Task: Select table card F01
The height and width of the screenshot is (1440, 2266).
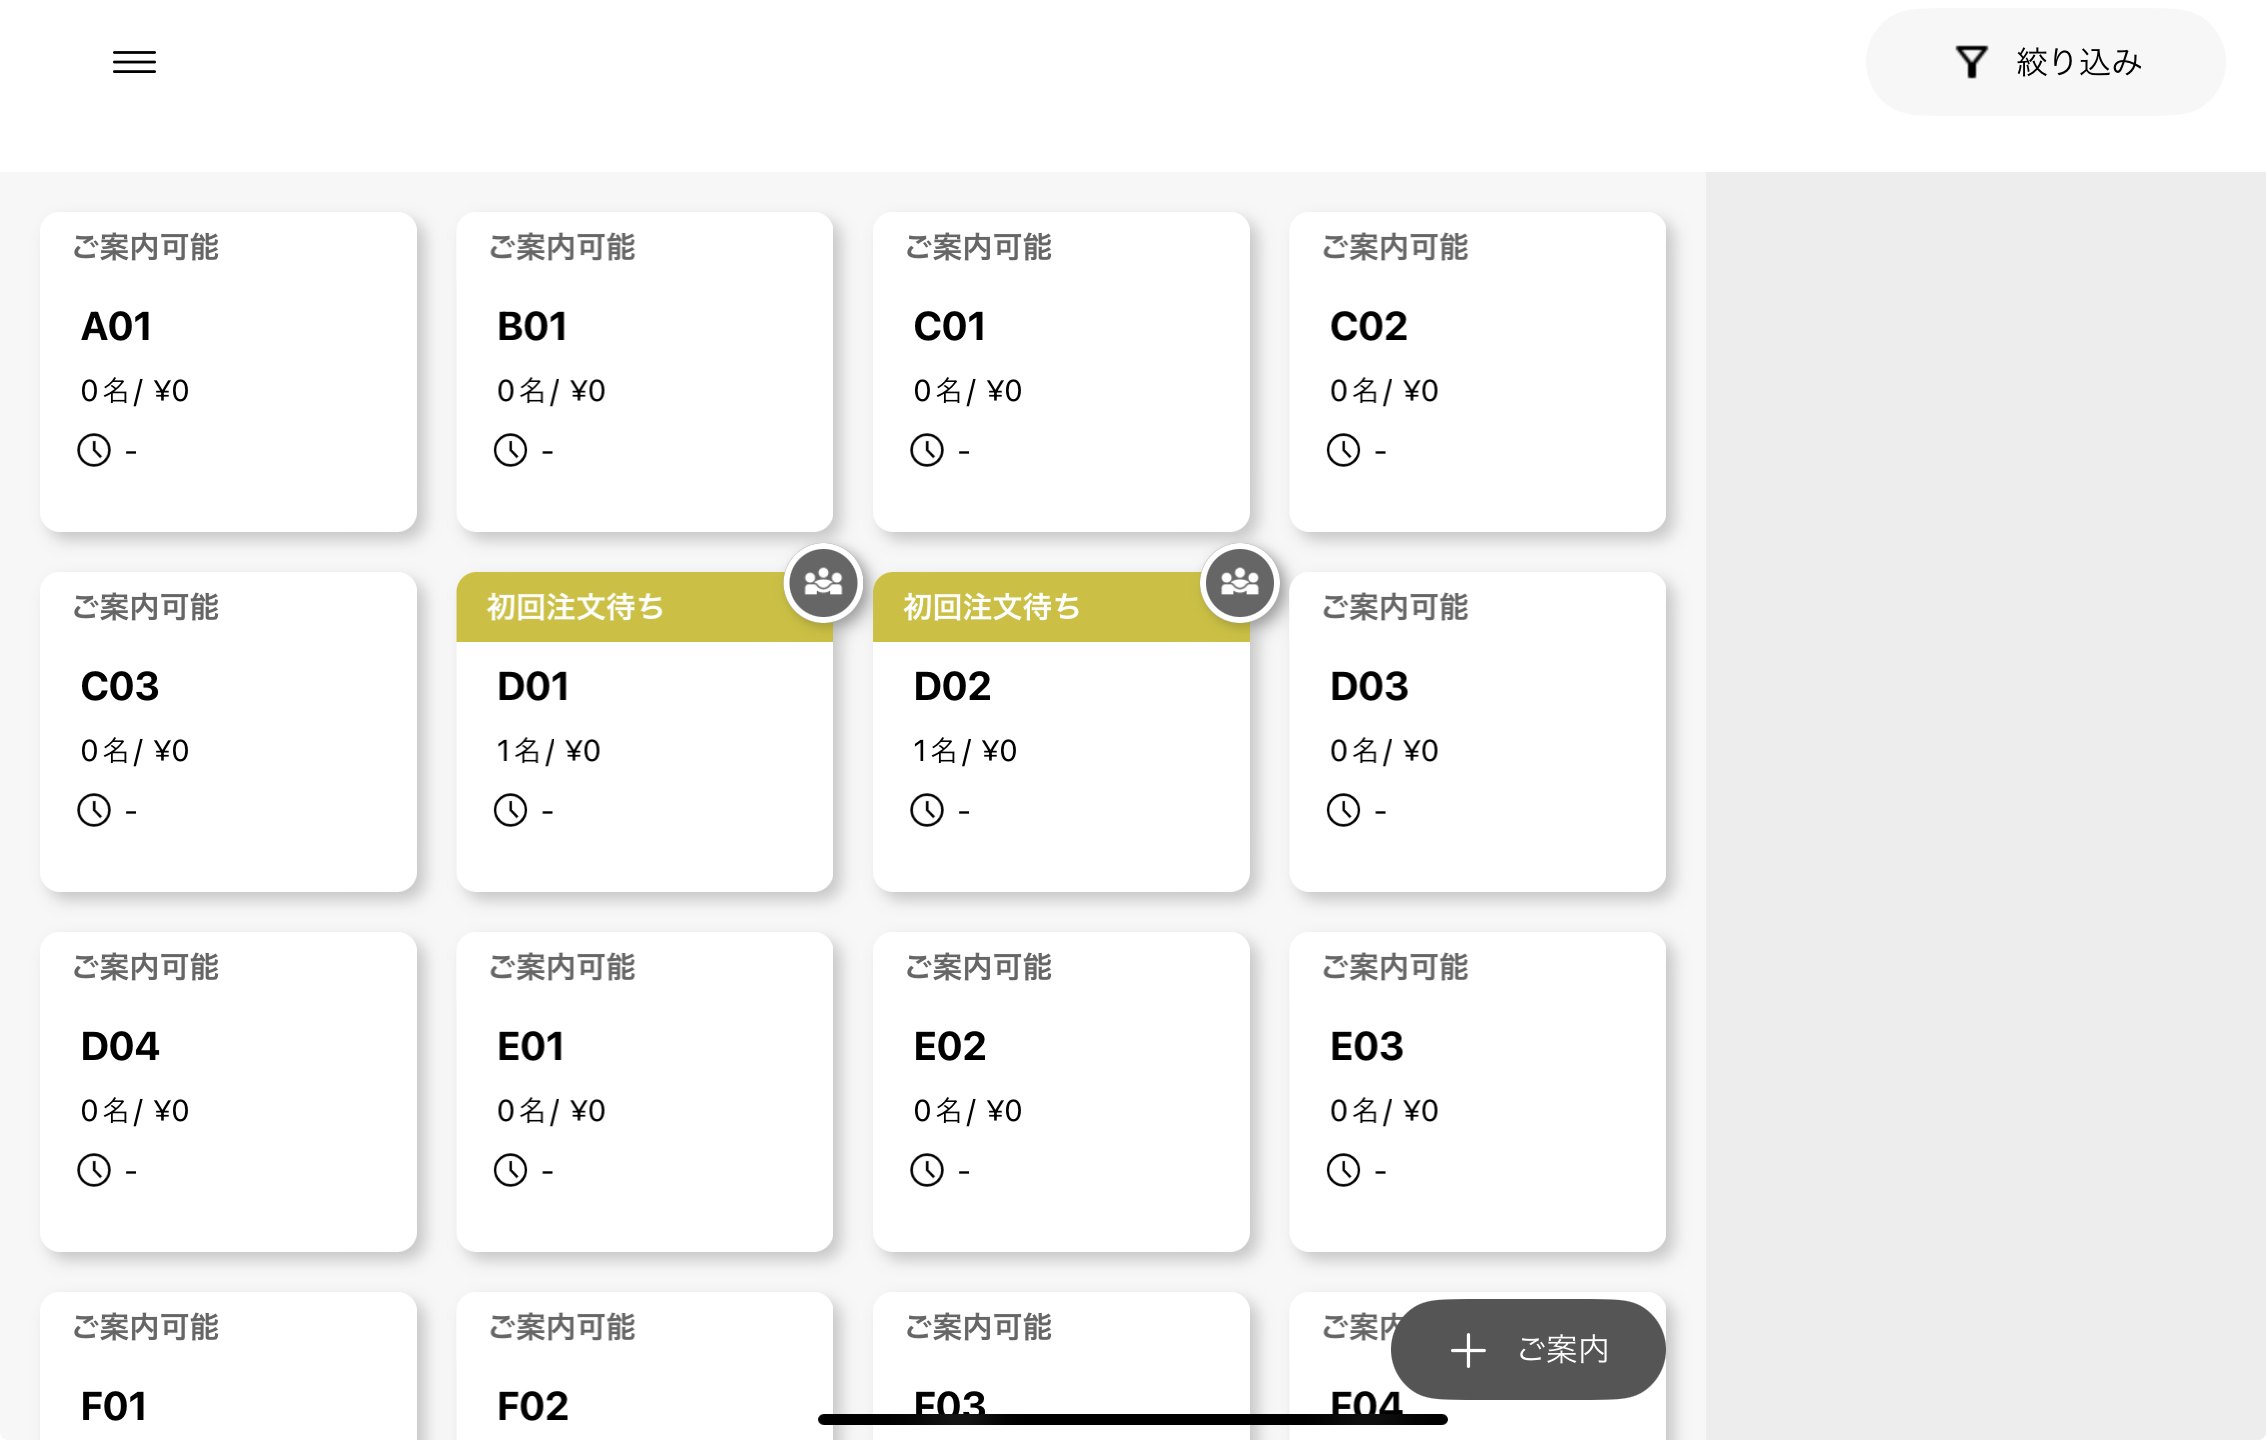Action: 228,1380
